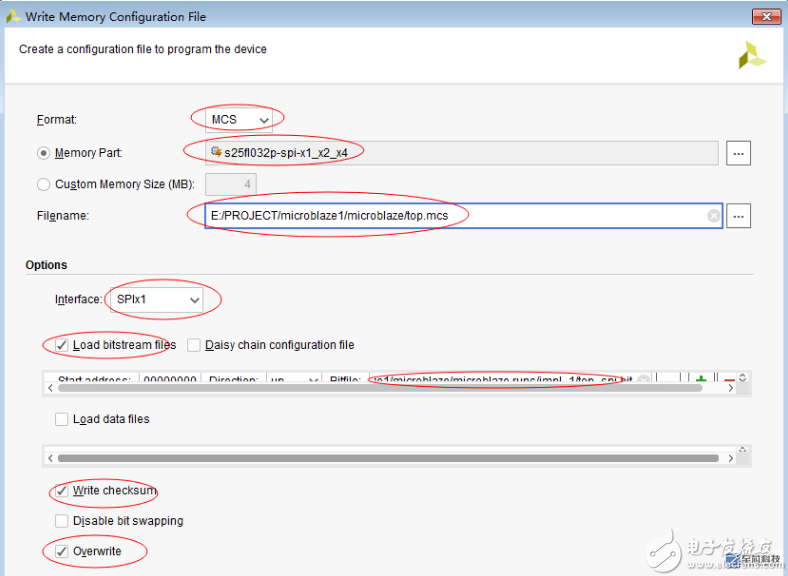Toggle the Write checksum checkbox
This screenshot has height=576, width=788.
(x=63, y=491)
